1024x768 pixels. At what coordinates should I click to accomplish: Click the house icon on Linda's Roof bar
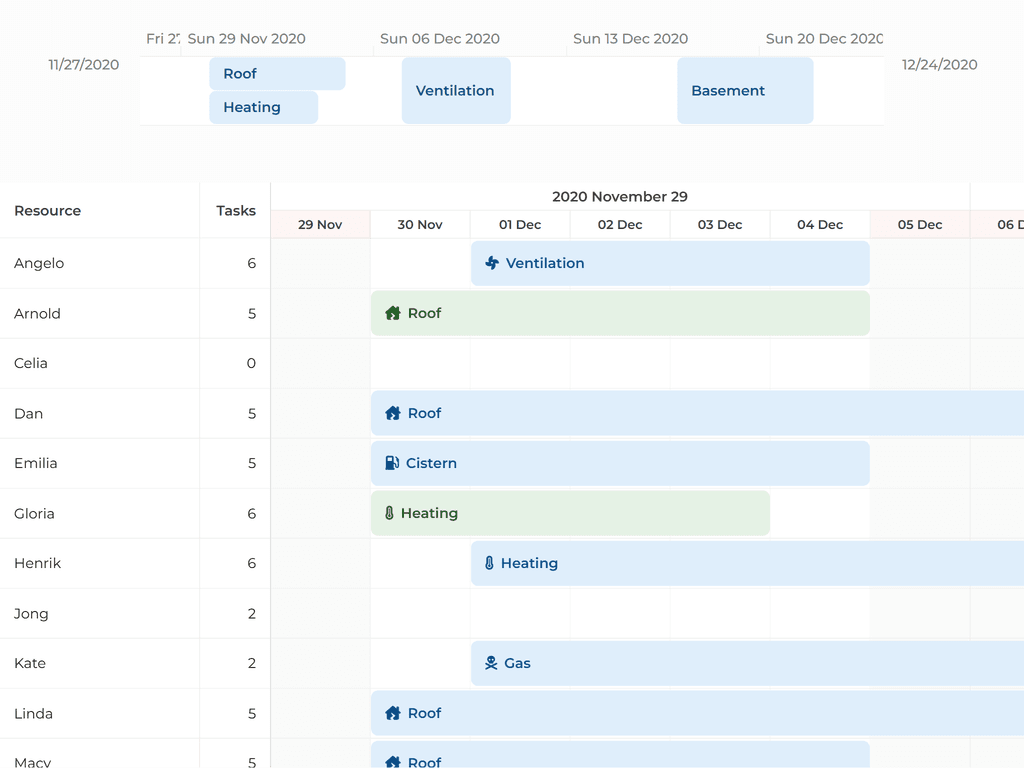coord(391,713)
